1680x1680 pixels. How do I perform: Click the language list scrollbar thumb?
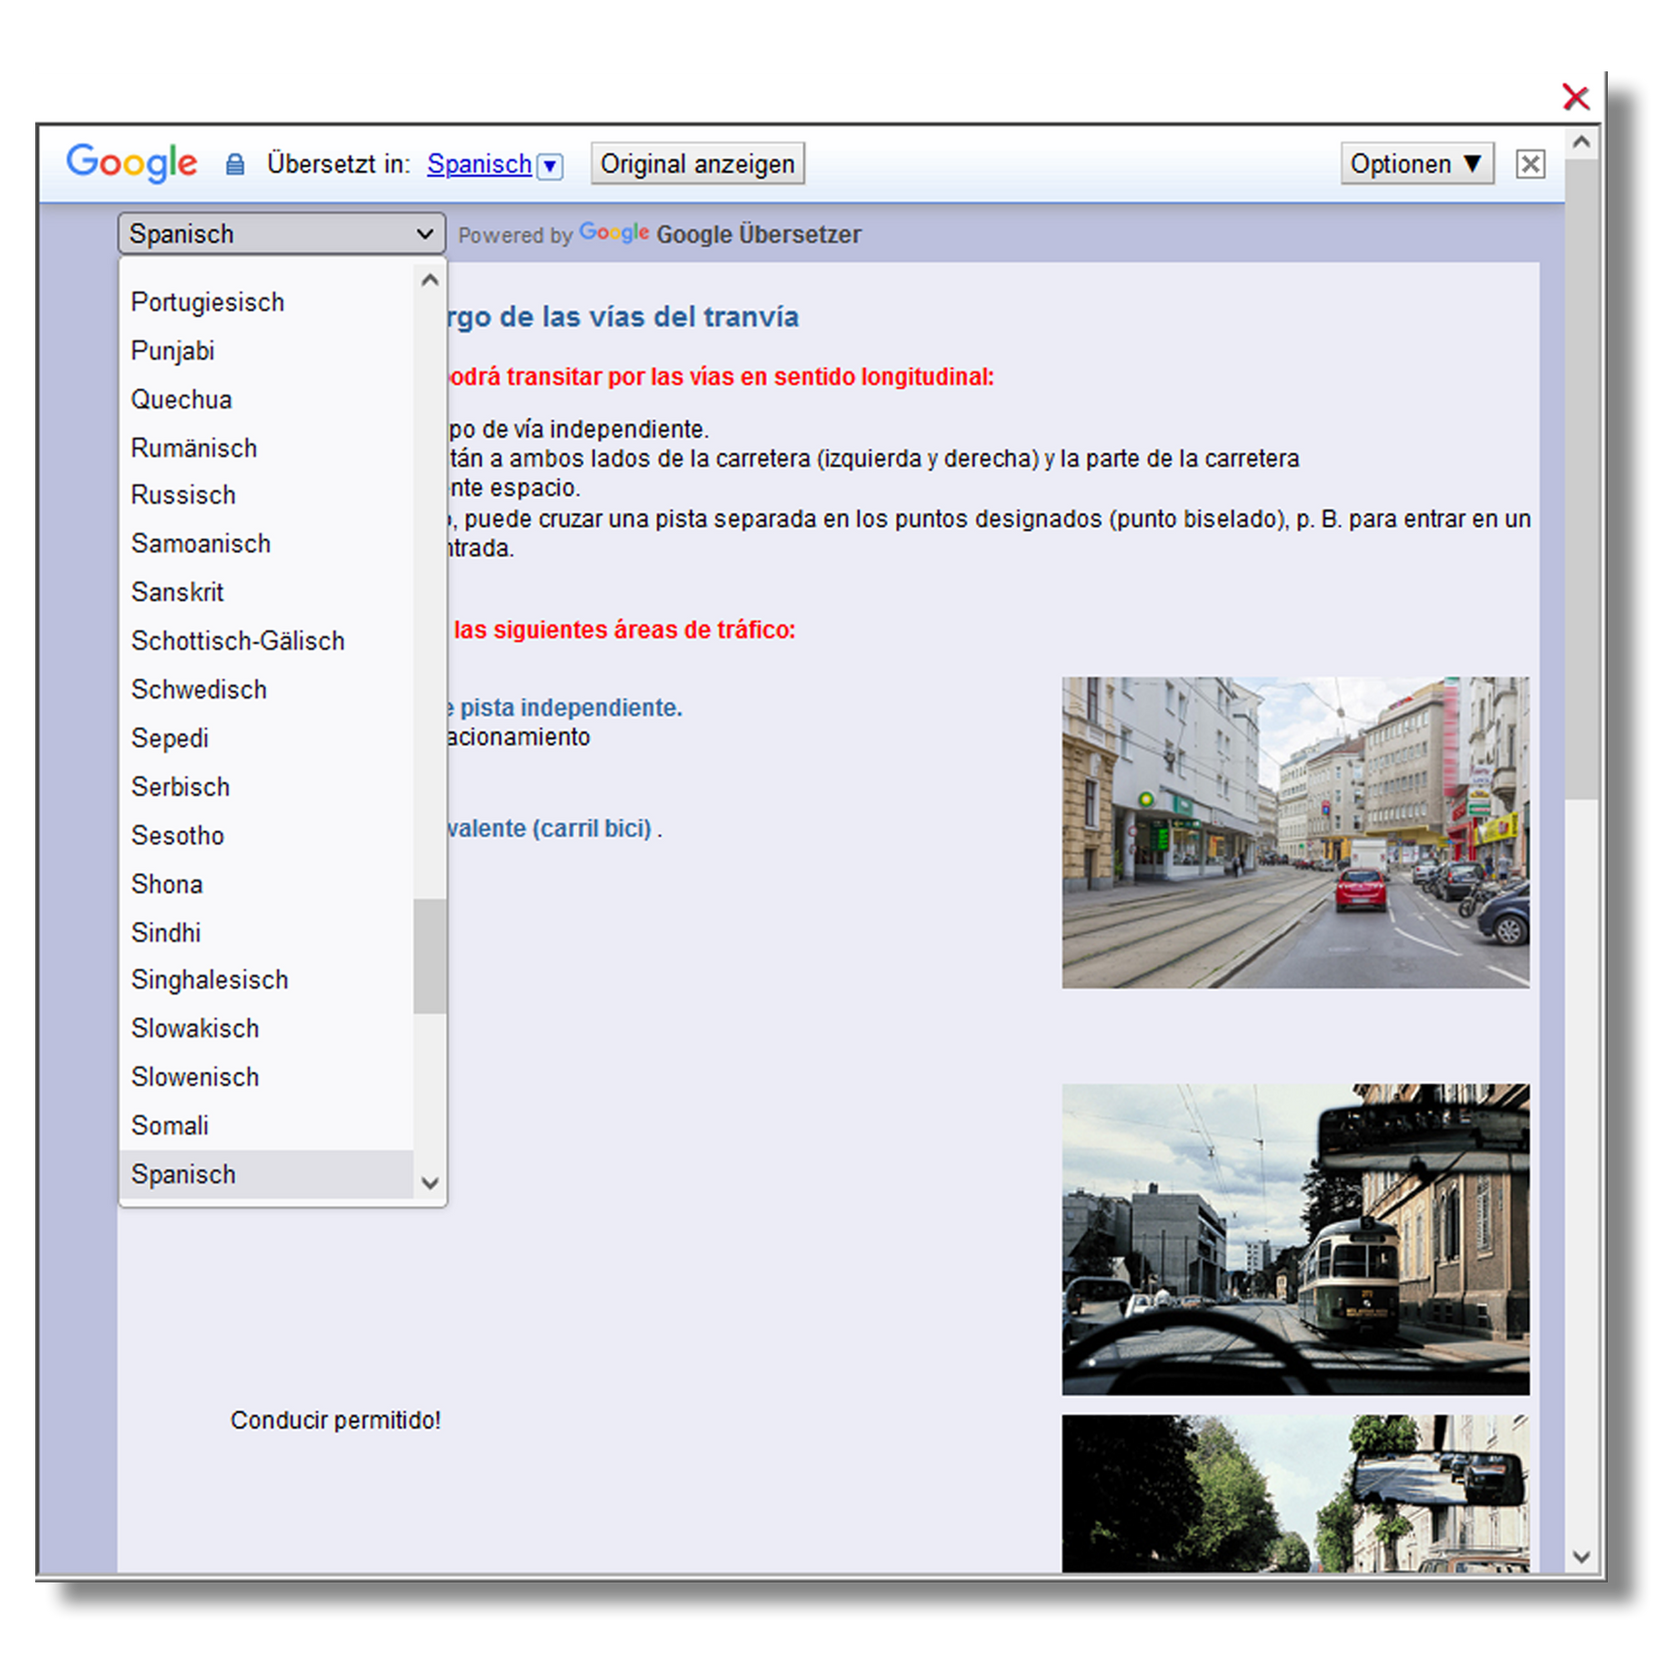(429, 956)
